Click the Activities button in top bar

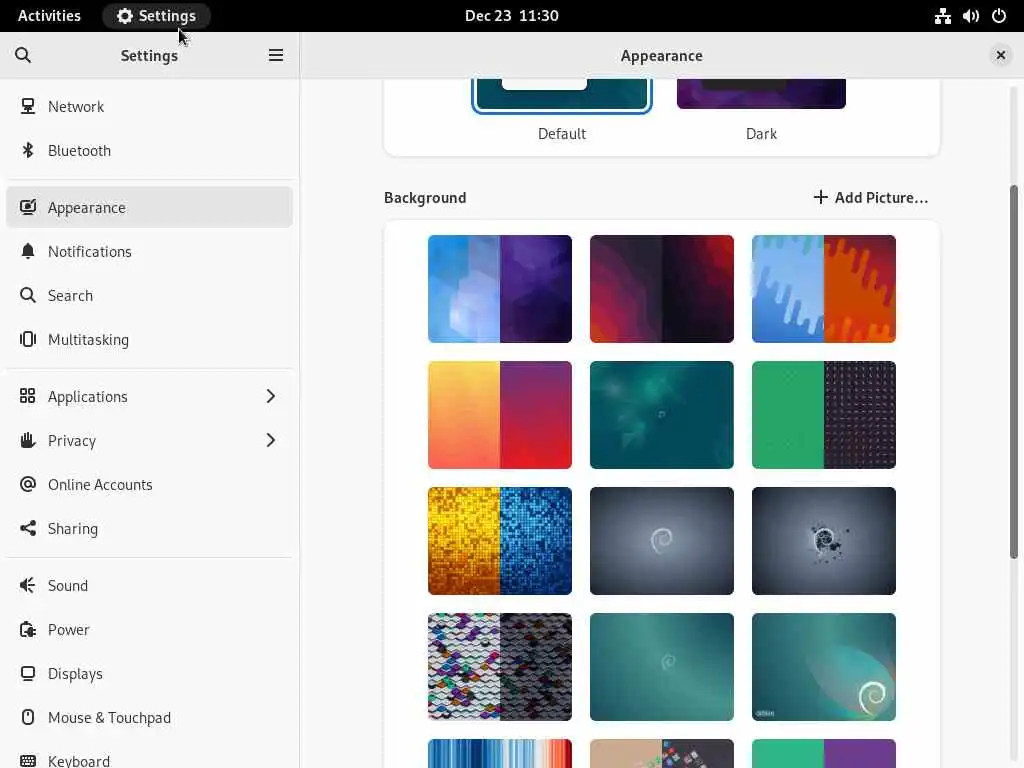(x=49, y=16)
